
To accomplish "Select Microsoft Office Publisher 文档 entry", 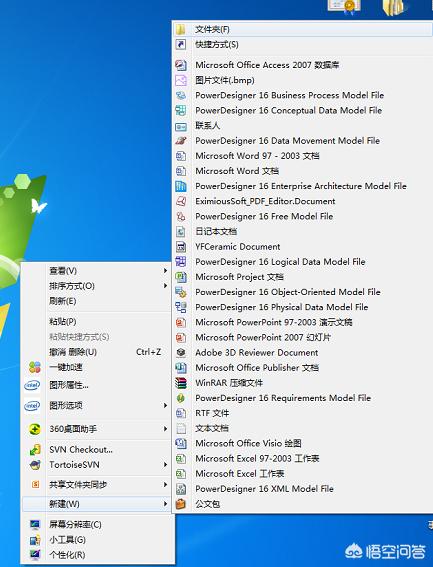I will click(303, 368).
